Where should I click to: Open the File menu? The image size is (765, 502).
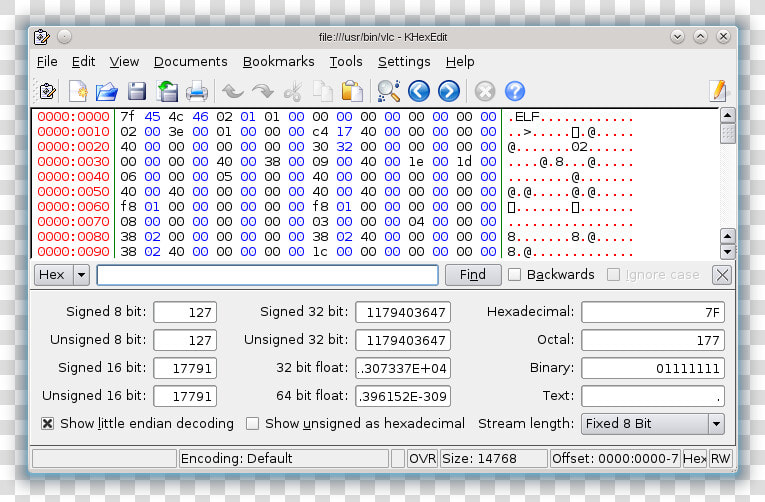pyautogui.click(x=47, y=62)
